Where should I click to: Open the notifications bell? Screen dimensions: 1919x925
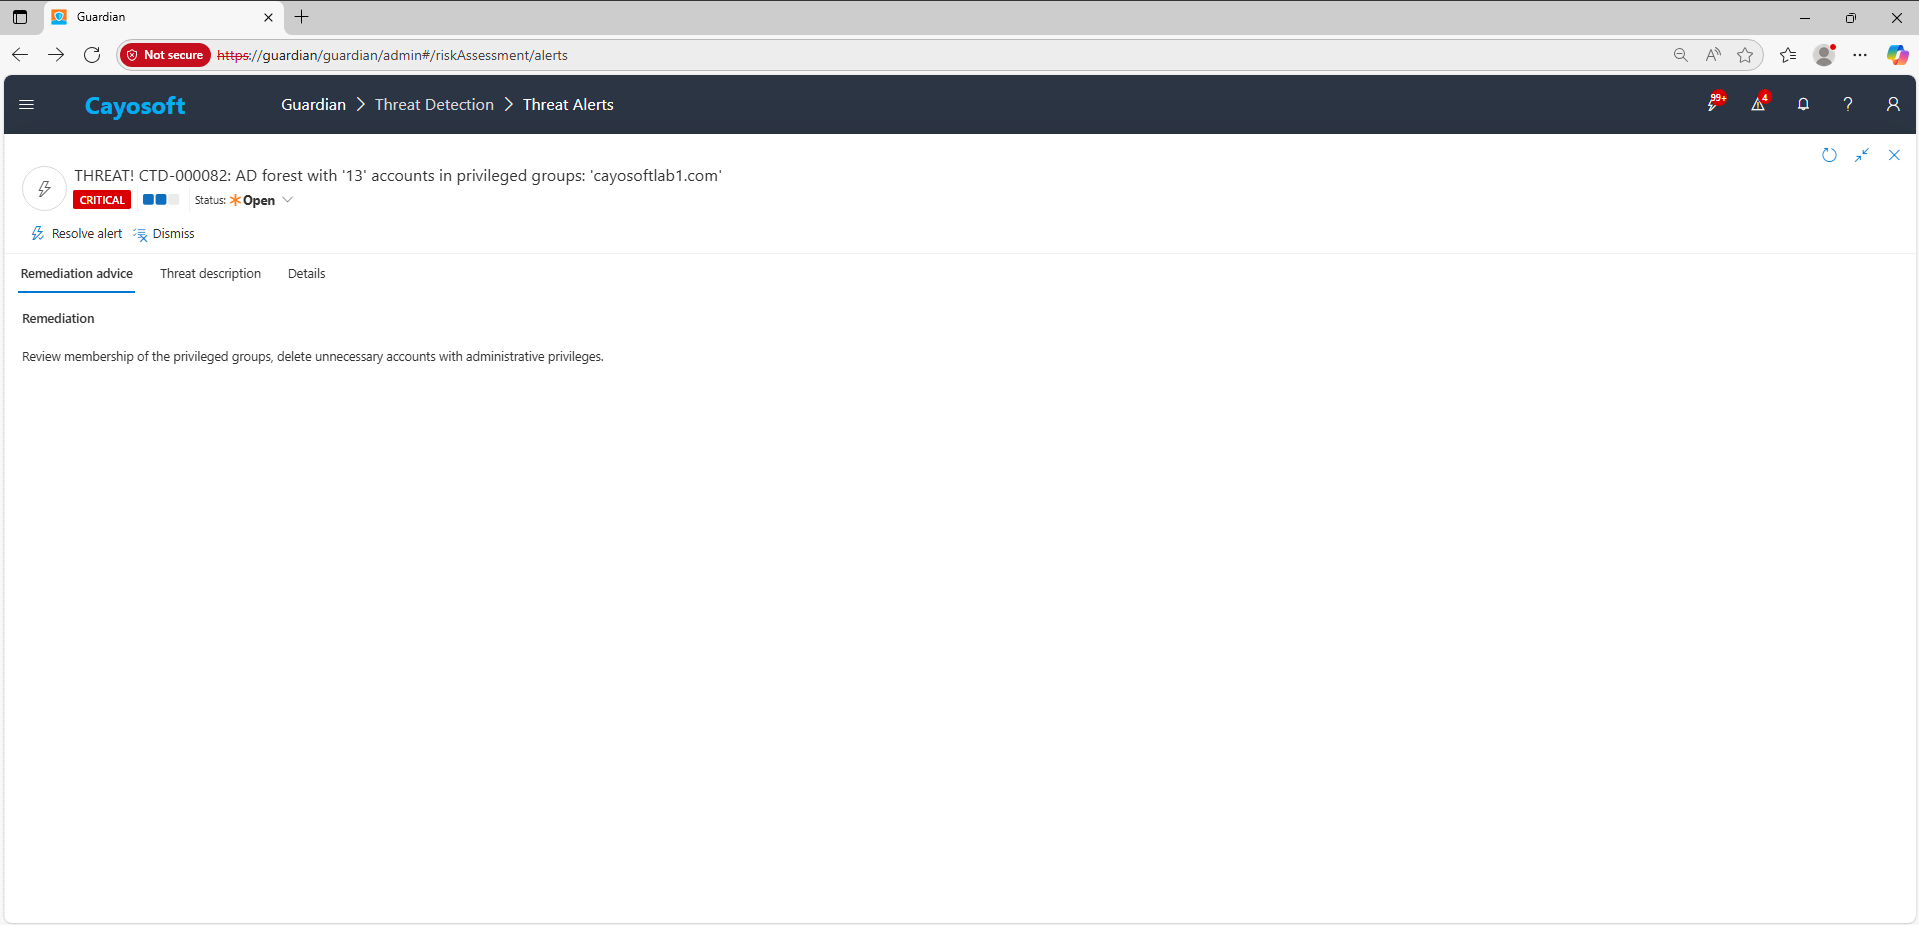coord(1803,104)
